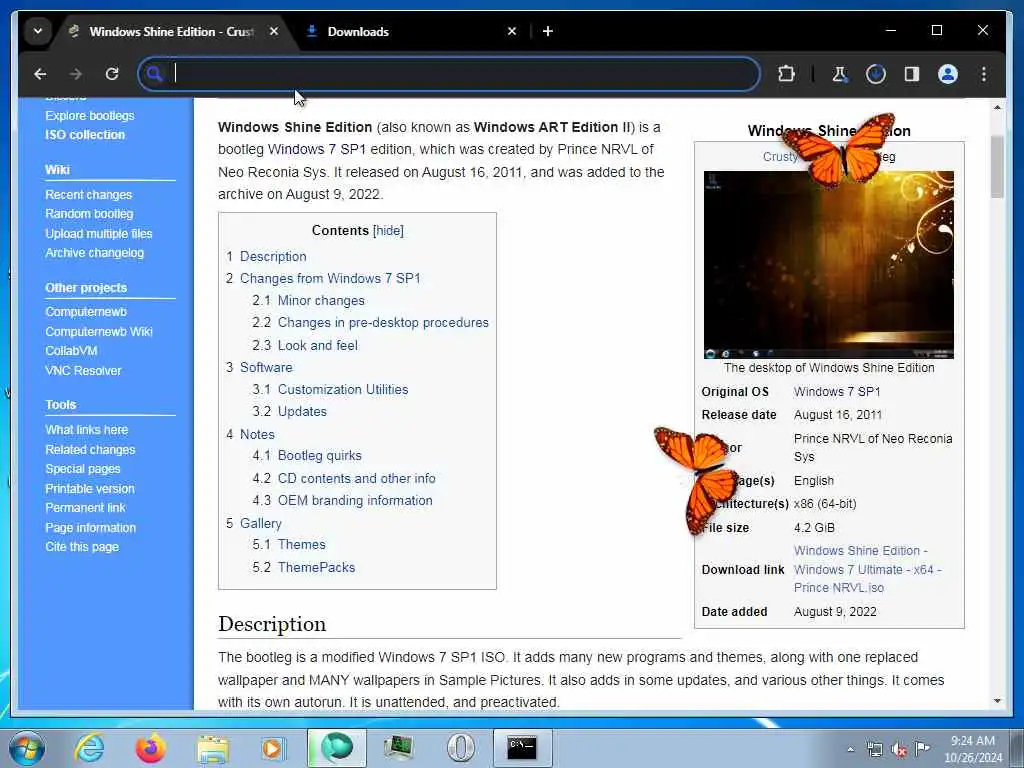Reload the current page

112,74
